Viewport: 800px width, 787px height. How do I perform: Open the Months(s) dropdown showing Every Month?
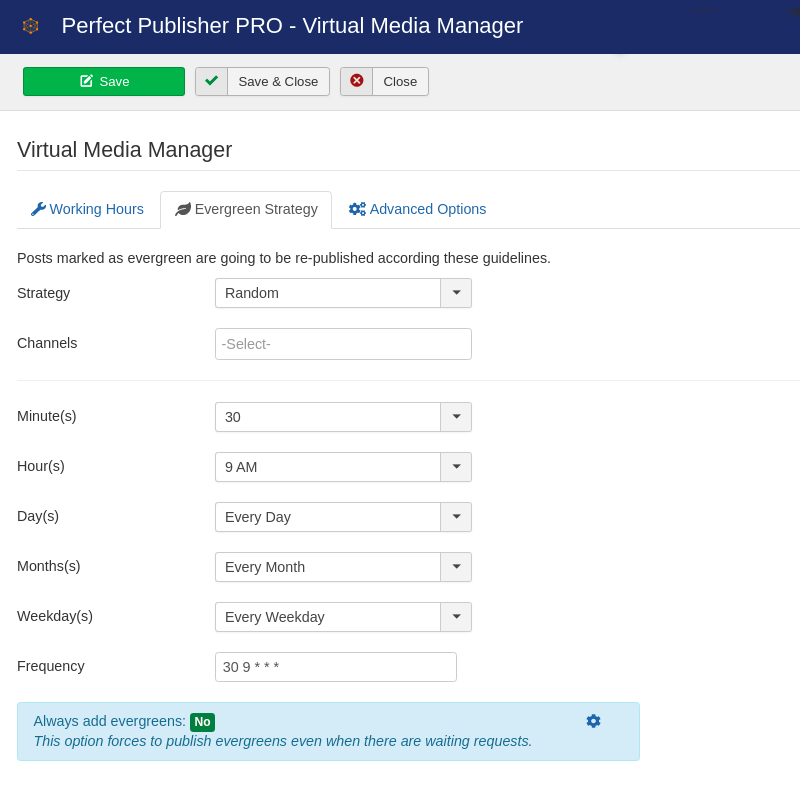(343, 567)
